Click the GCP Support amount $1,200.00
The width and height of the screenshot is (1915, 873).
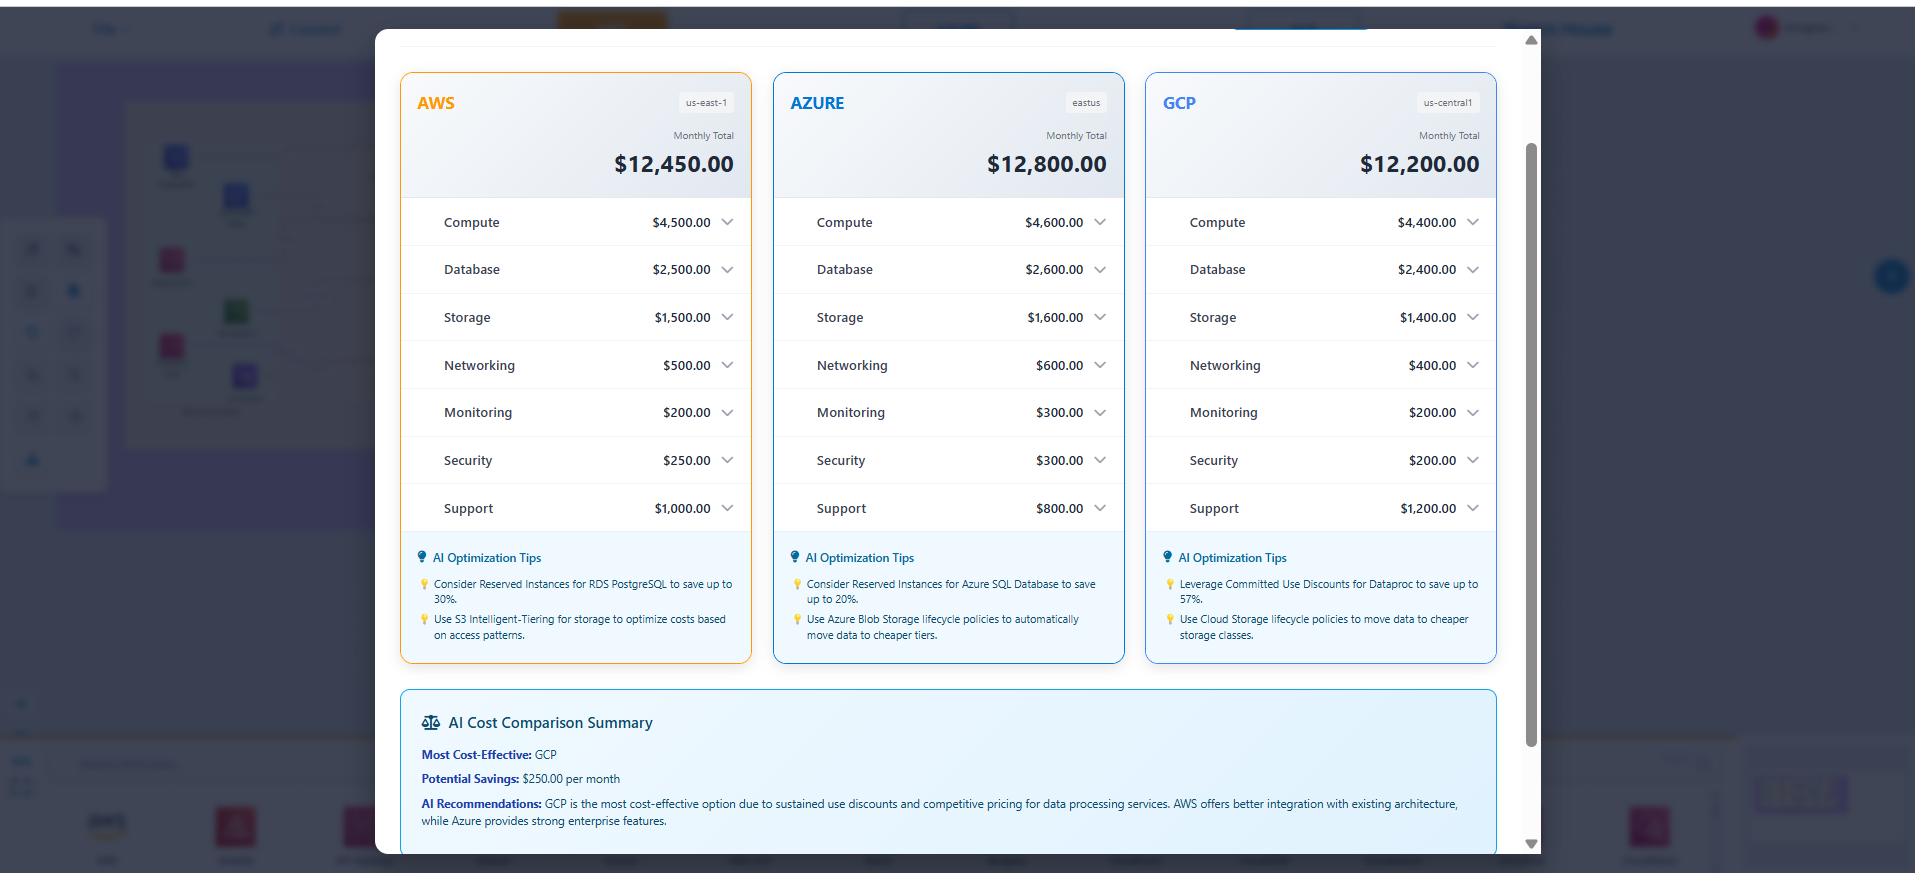point(1428,508)
